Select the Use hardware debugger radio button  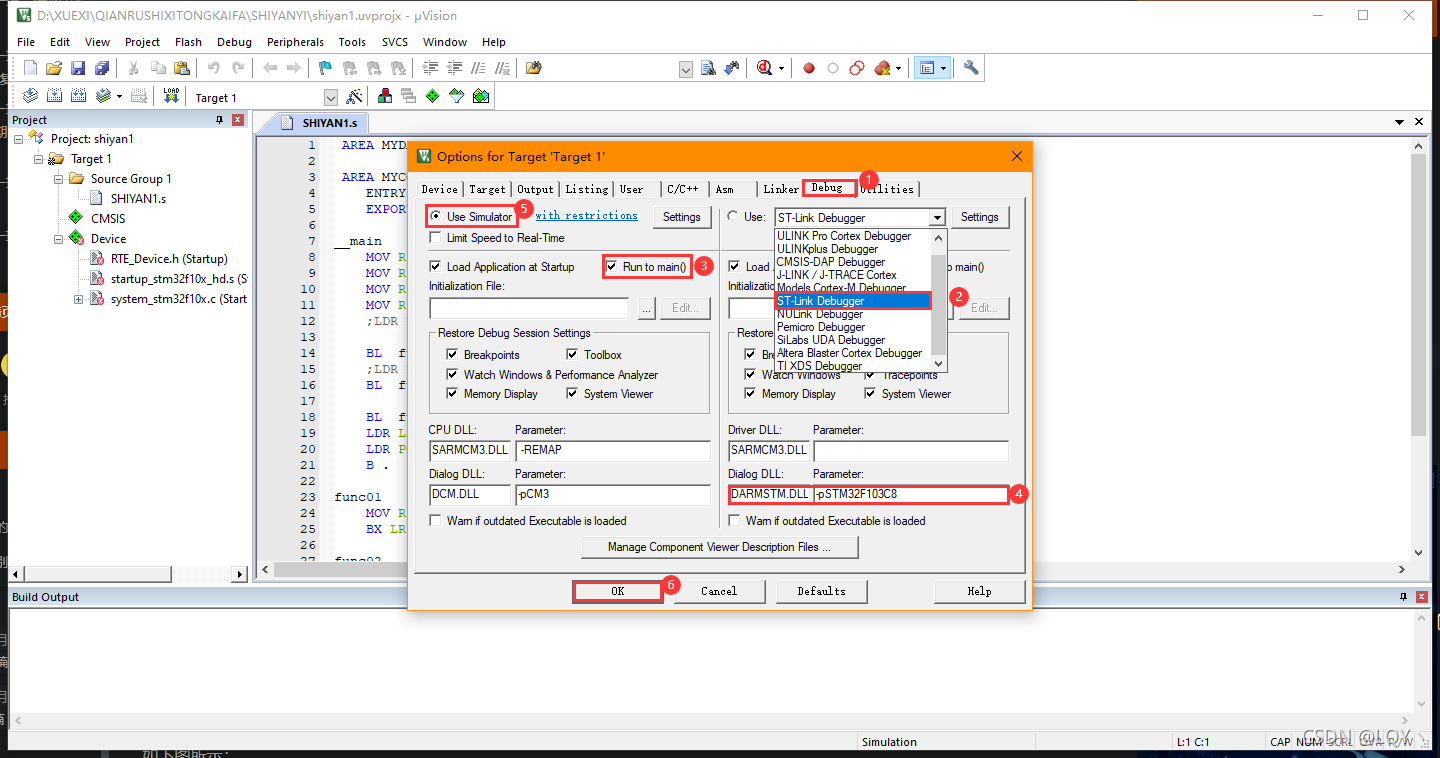click(733, 216)
